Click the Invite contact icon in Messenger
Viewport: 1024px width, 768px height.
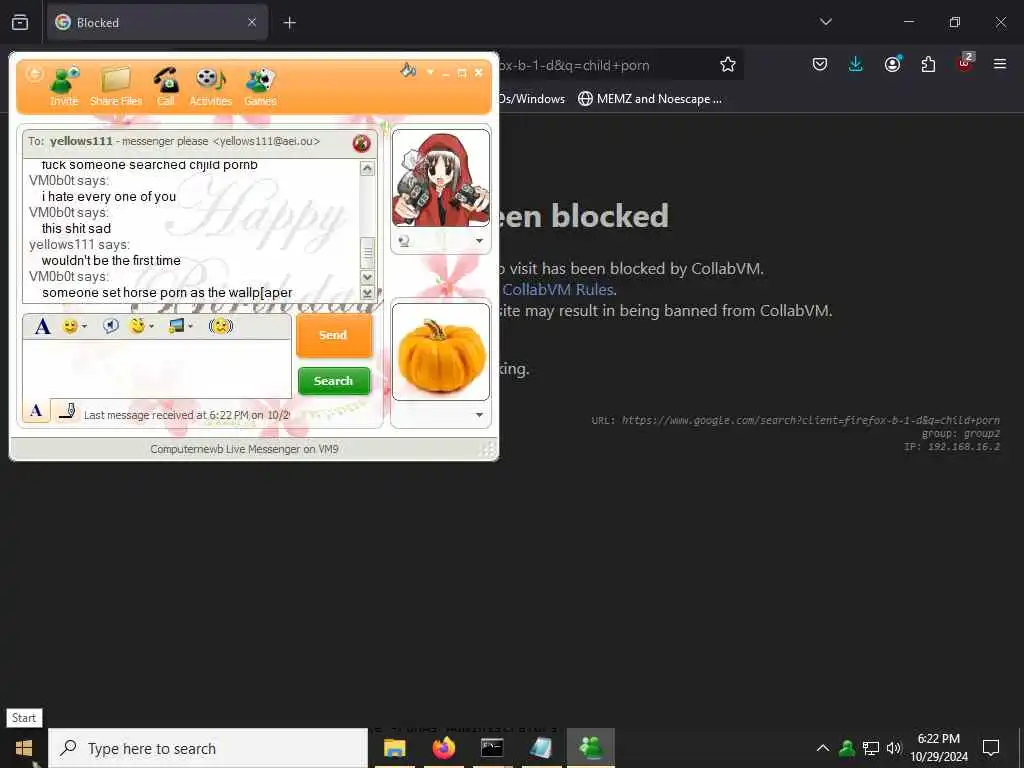[x=64, y=87]
